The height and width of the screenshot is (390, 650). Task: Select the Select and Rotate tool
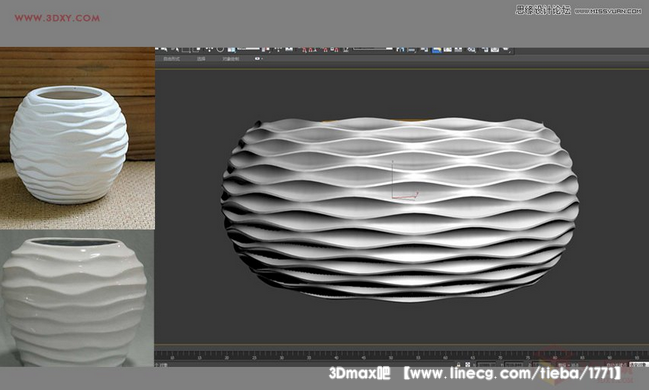220,49
